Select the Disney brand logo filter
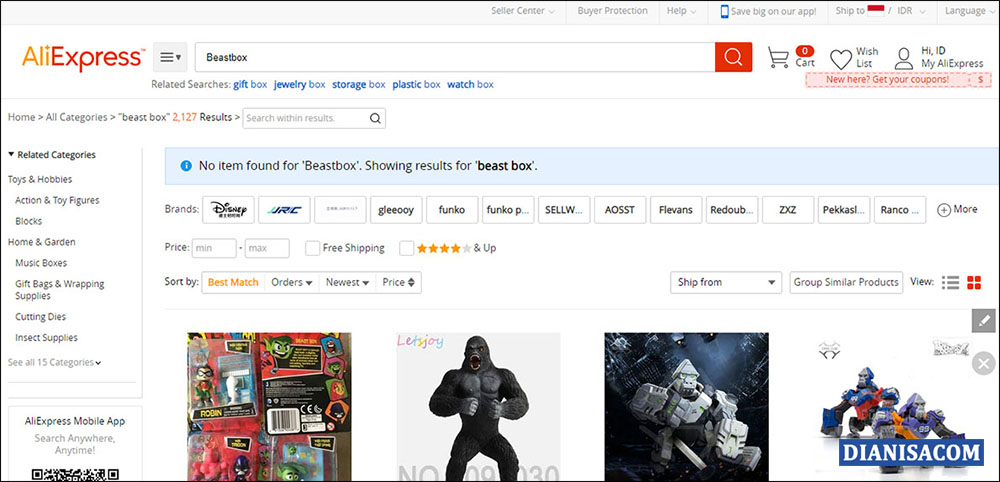Screen dimensions: 1000x482 pyautogui.click(x=228, y=210)
